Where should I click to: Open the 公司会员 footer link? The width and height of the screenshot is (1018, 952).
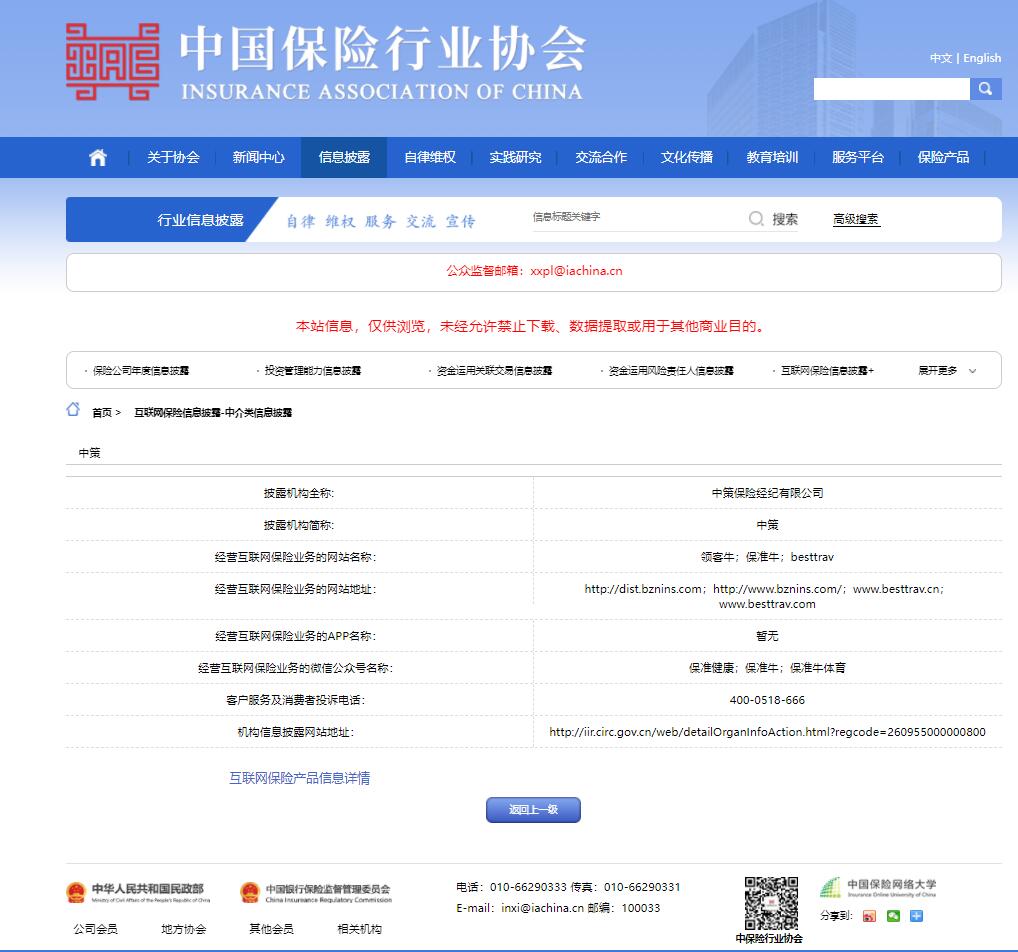point(95,929)
